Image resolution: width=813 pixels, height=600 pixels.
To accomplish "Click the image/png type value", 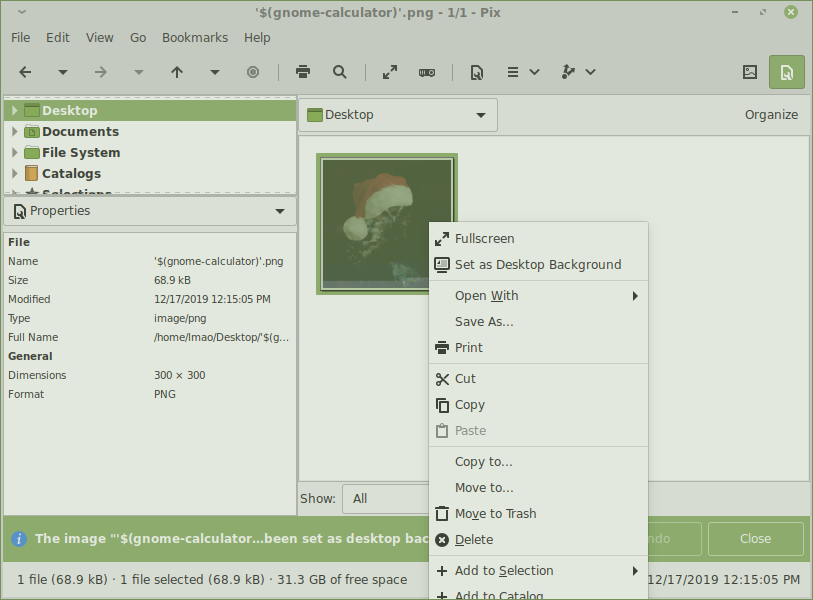I will [180, 318].
